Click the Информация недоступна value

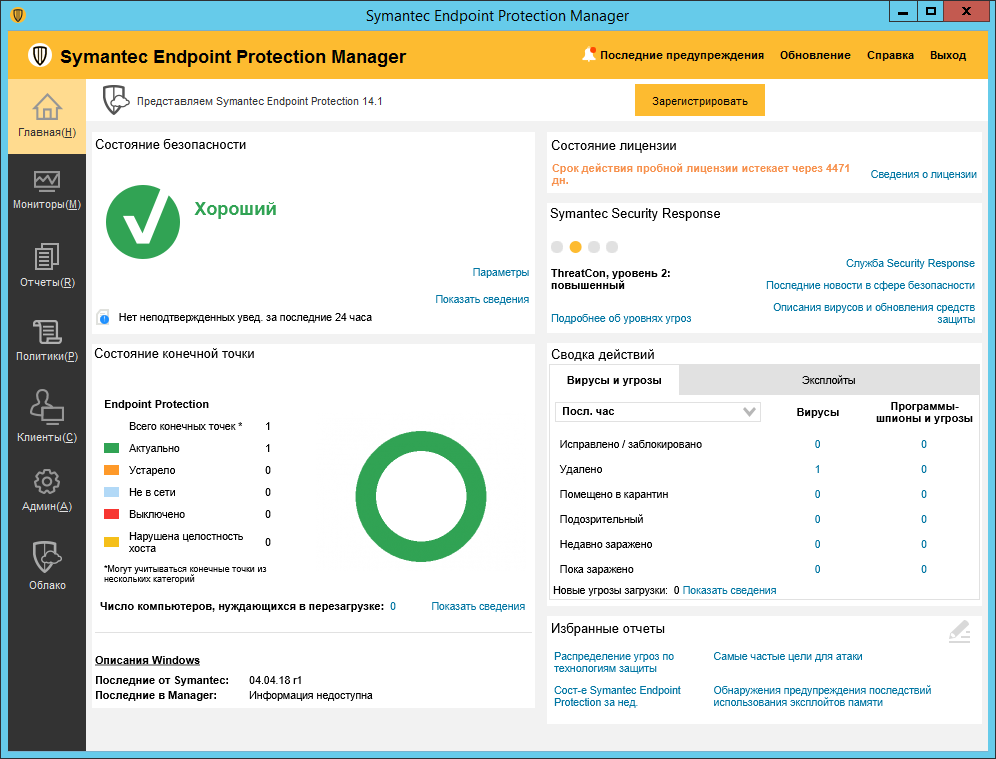pos(311,695)
